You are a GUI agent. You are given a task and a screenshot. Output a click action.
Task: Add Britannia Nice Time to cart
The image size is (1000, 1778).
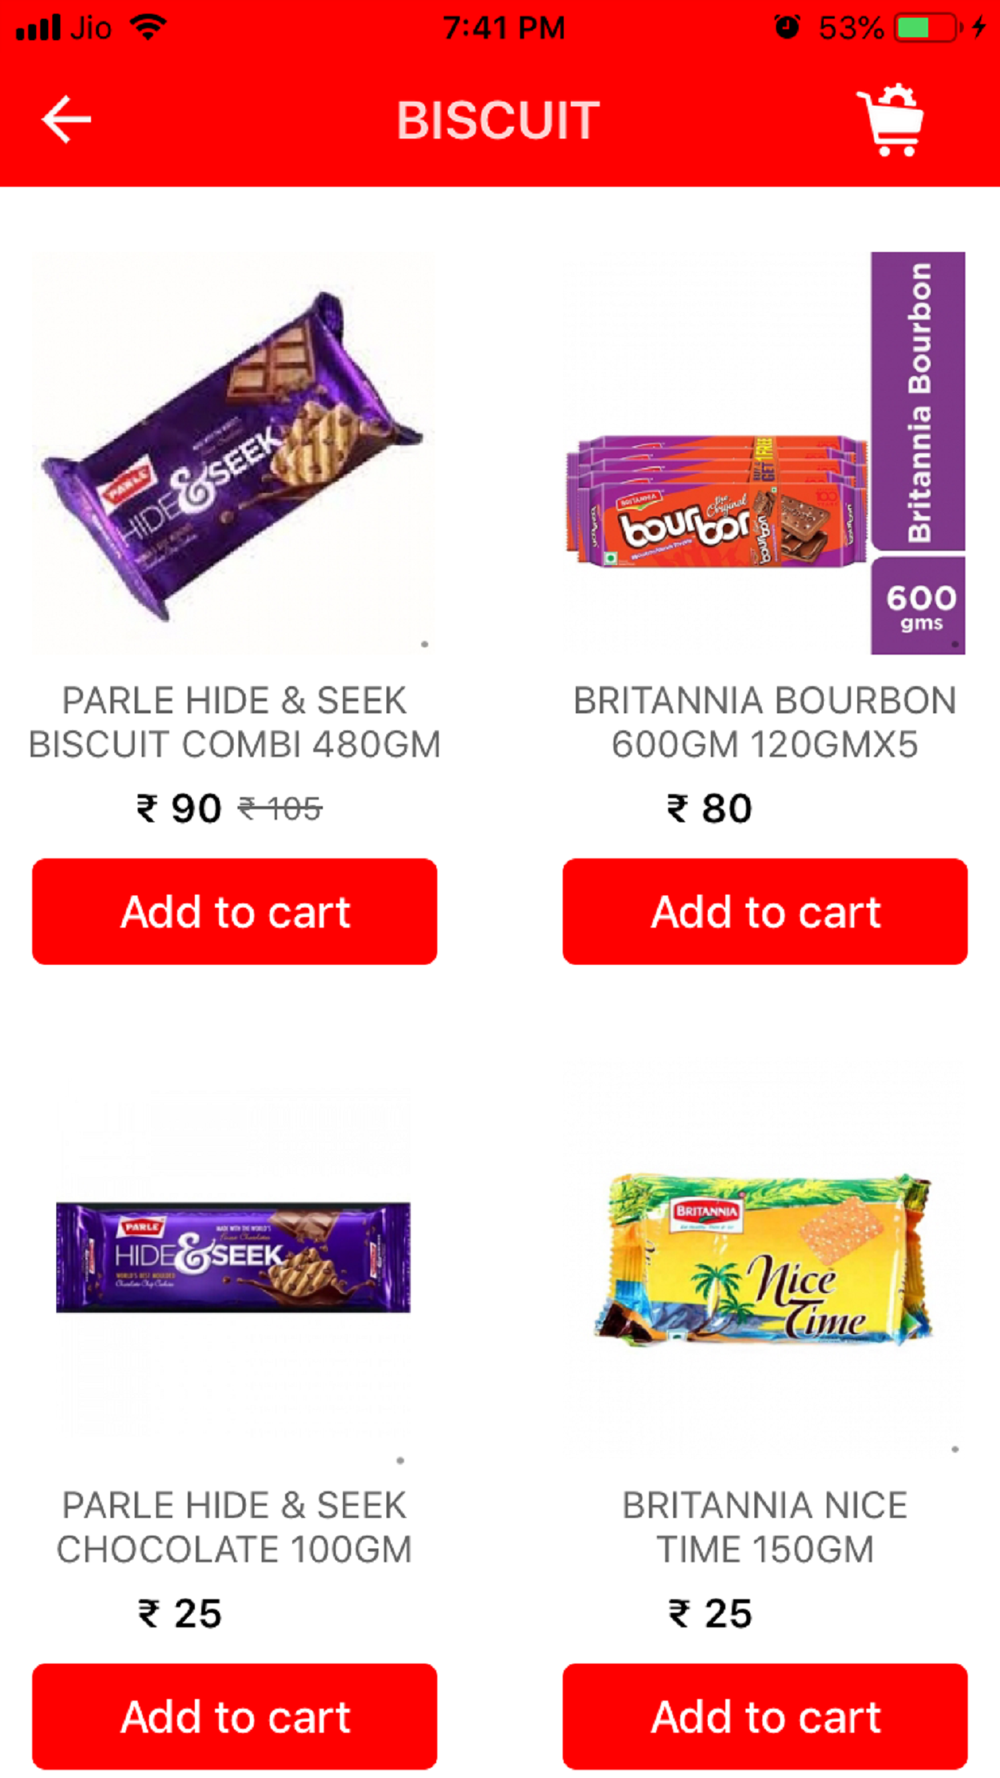pos(765,1716)
